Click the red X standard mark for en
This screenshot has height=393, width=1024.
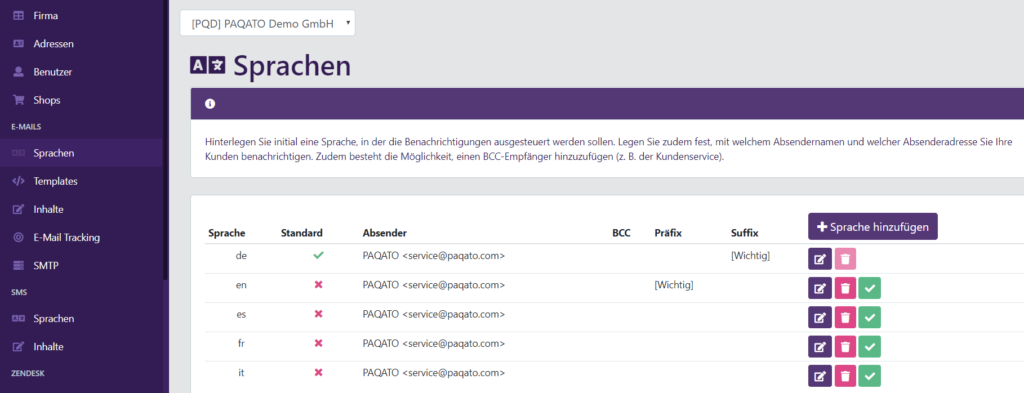click(319, 285)
